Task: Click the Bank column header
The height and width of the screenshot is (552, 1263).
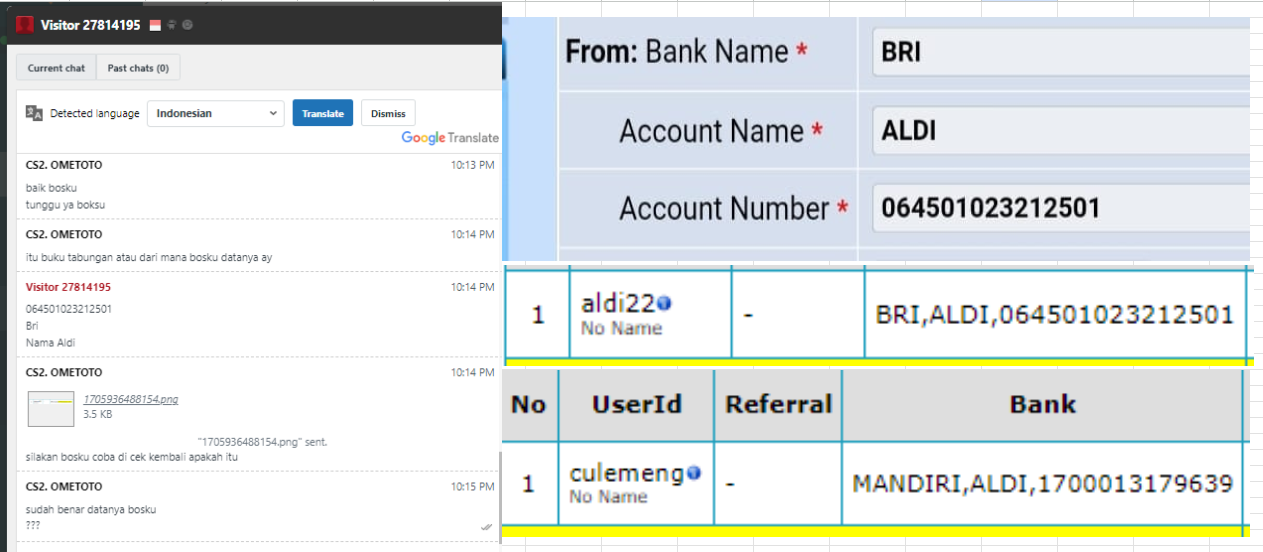Action: [1042, 404]
